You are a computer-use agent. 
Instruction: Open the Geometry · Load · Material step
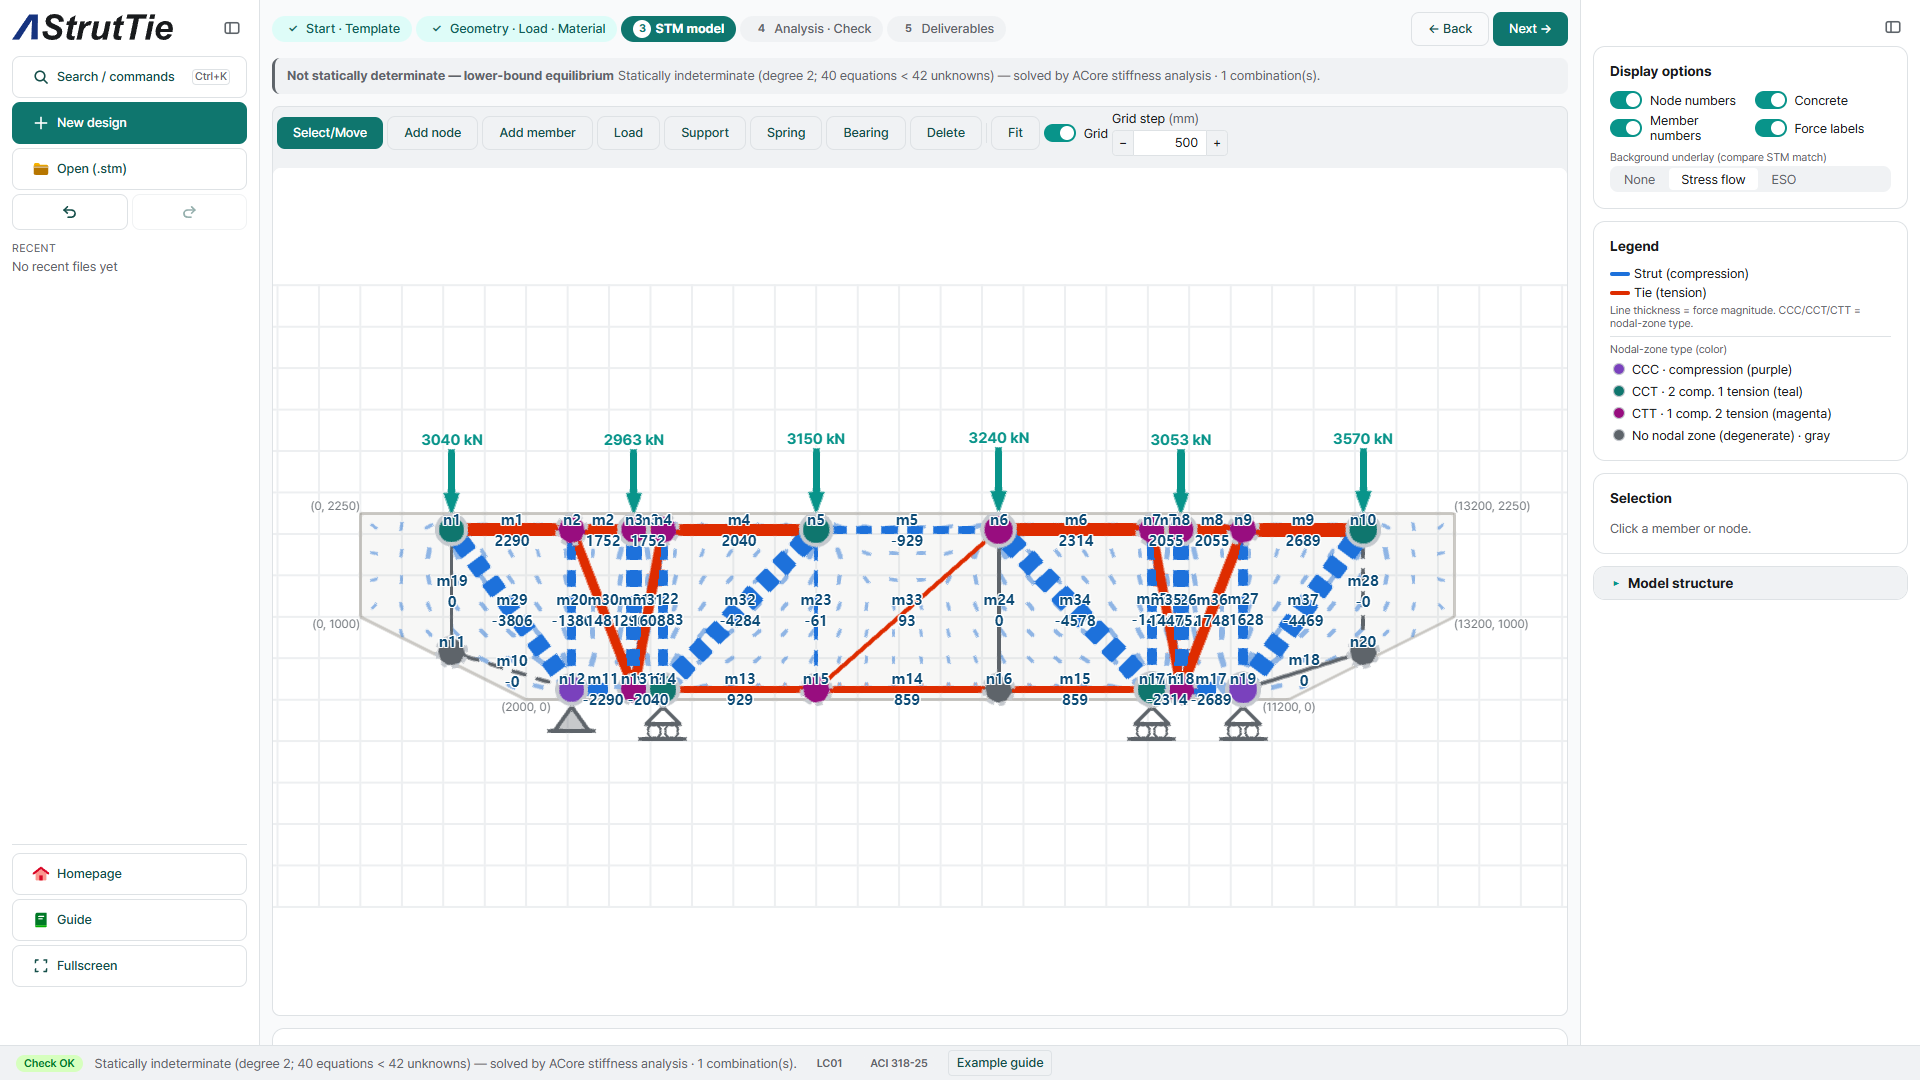[517, 29]
